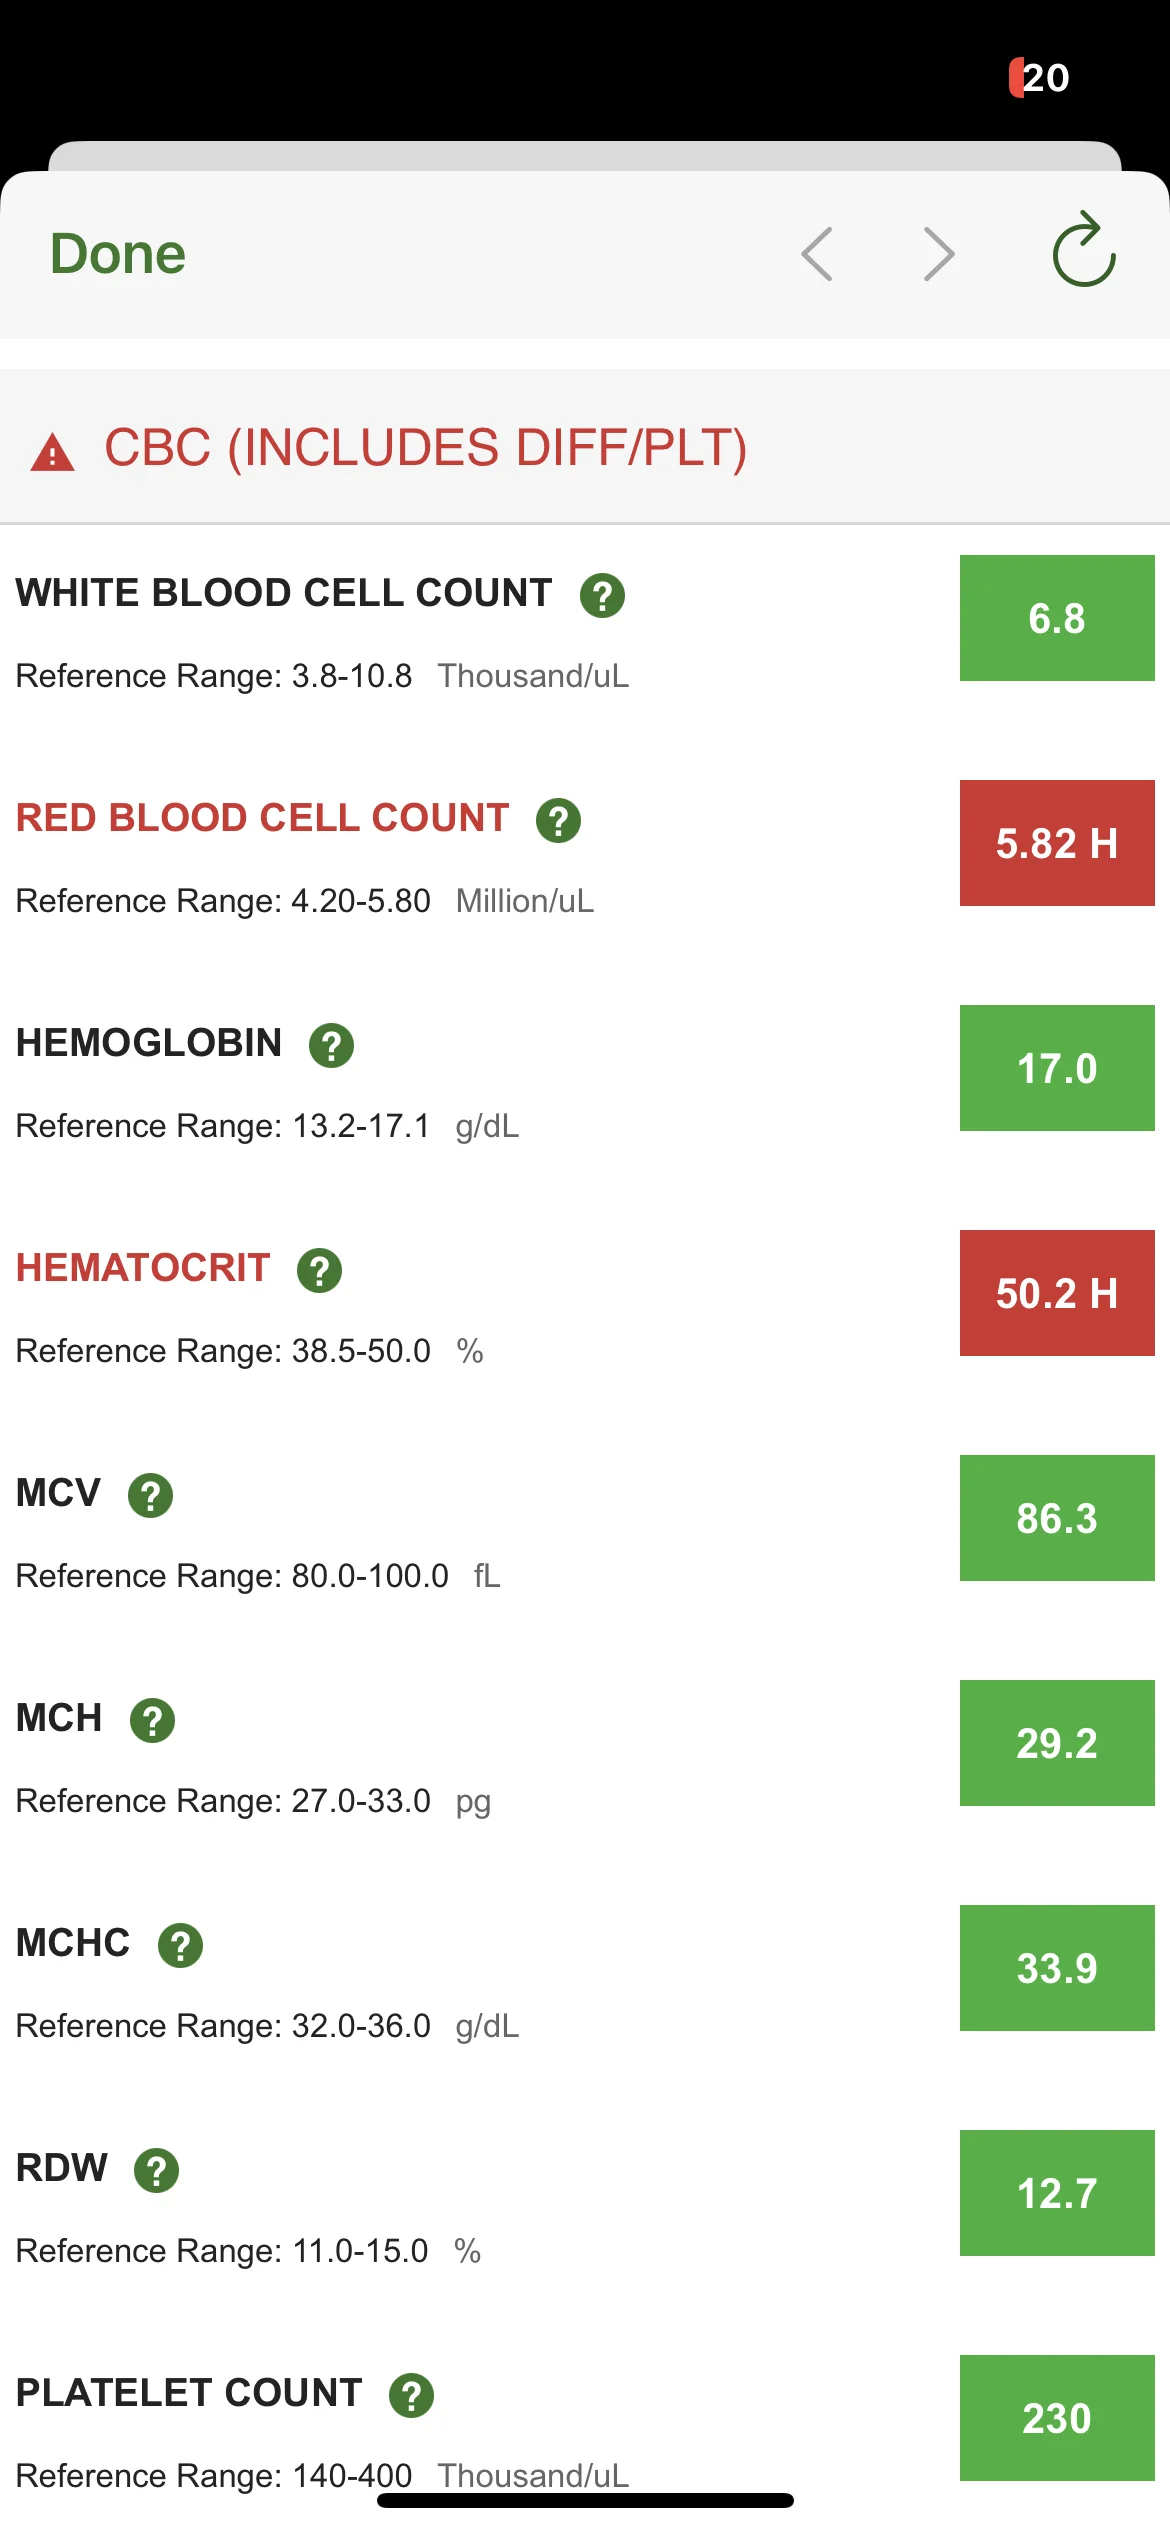Reload the page with refresh icon
The image size is (1170, 2532).
point(1084,250)
